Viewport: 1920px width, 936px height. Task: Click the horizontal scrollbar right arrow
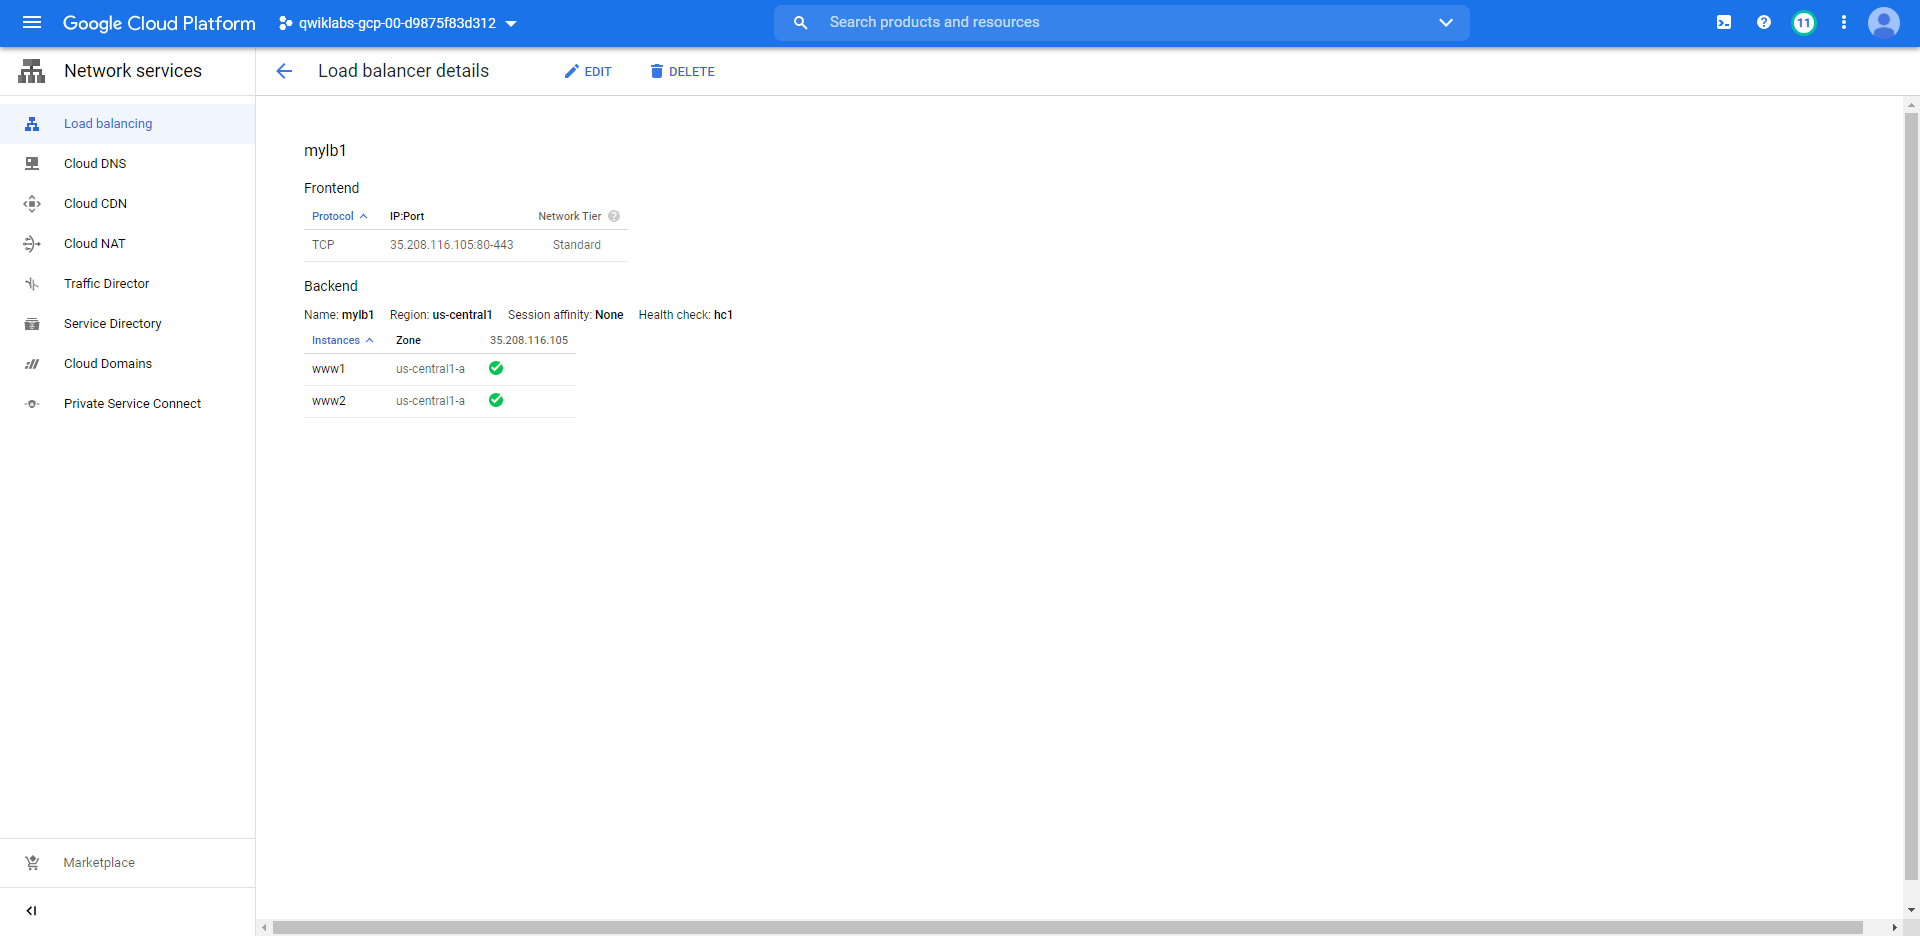(1894, 928)
